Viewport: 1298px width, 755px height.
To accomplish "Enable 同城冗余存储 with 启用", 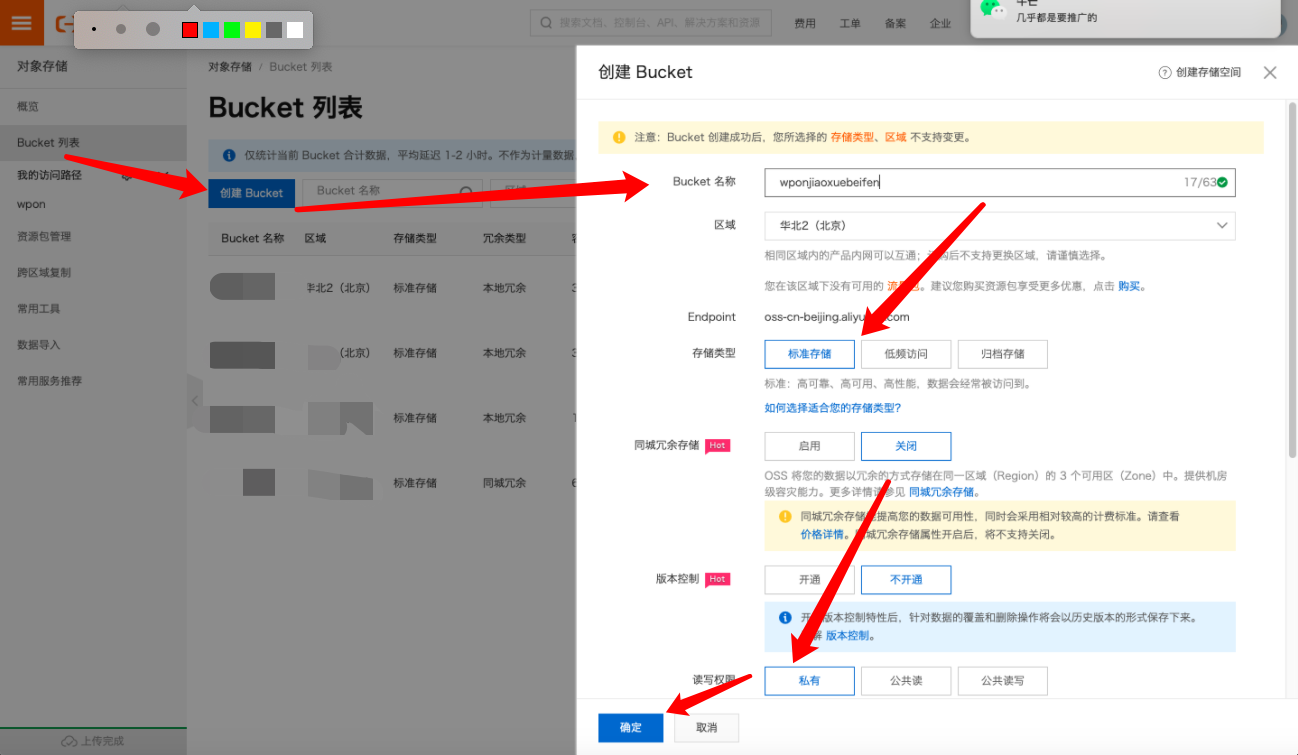I will (x=810, y=446).
